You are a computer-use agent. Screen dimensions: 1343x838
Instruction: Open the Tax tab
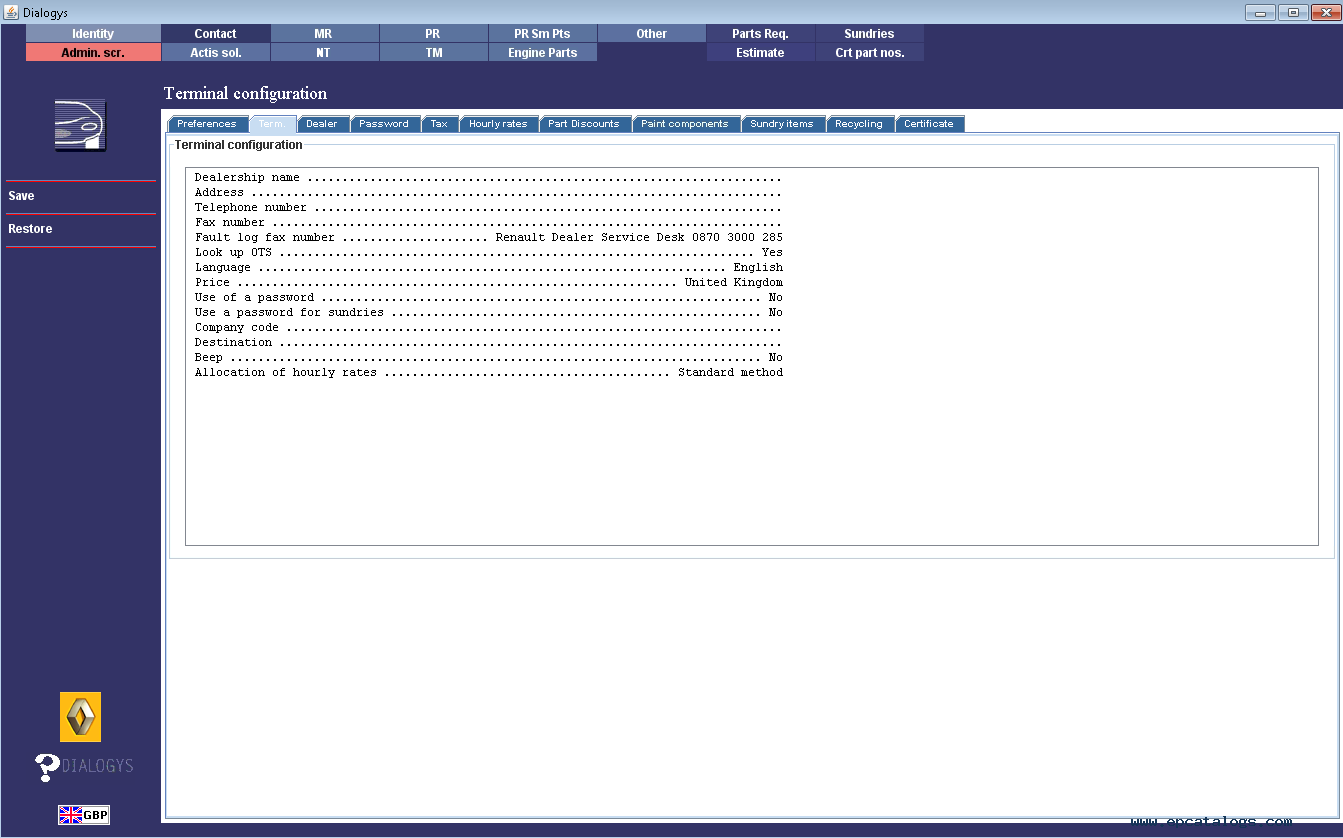coord(439,124)
